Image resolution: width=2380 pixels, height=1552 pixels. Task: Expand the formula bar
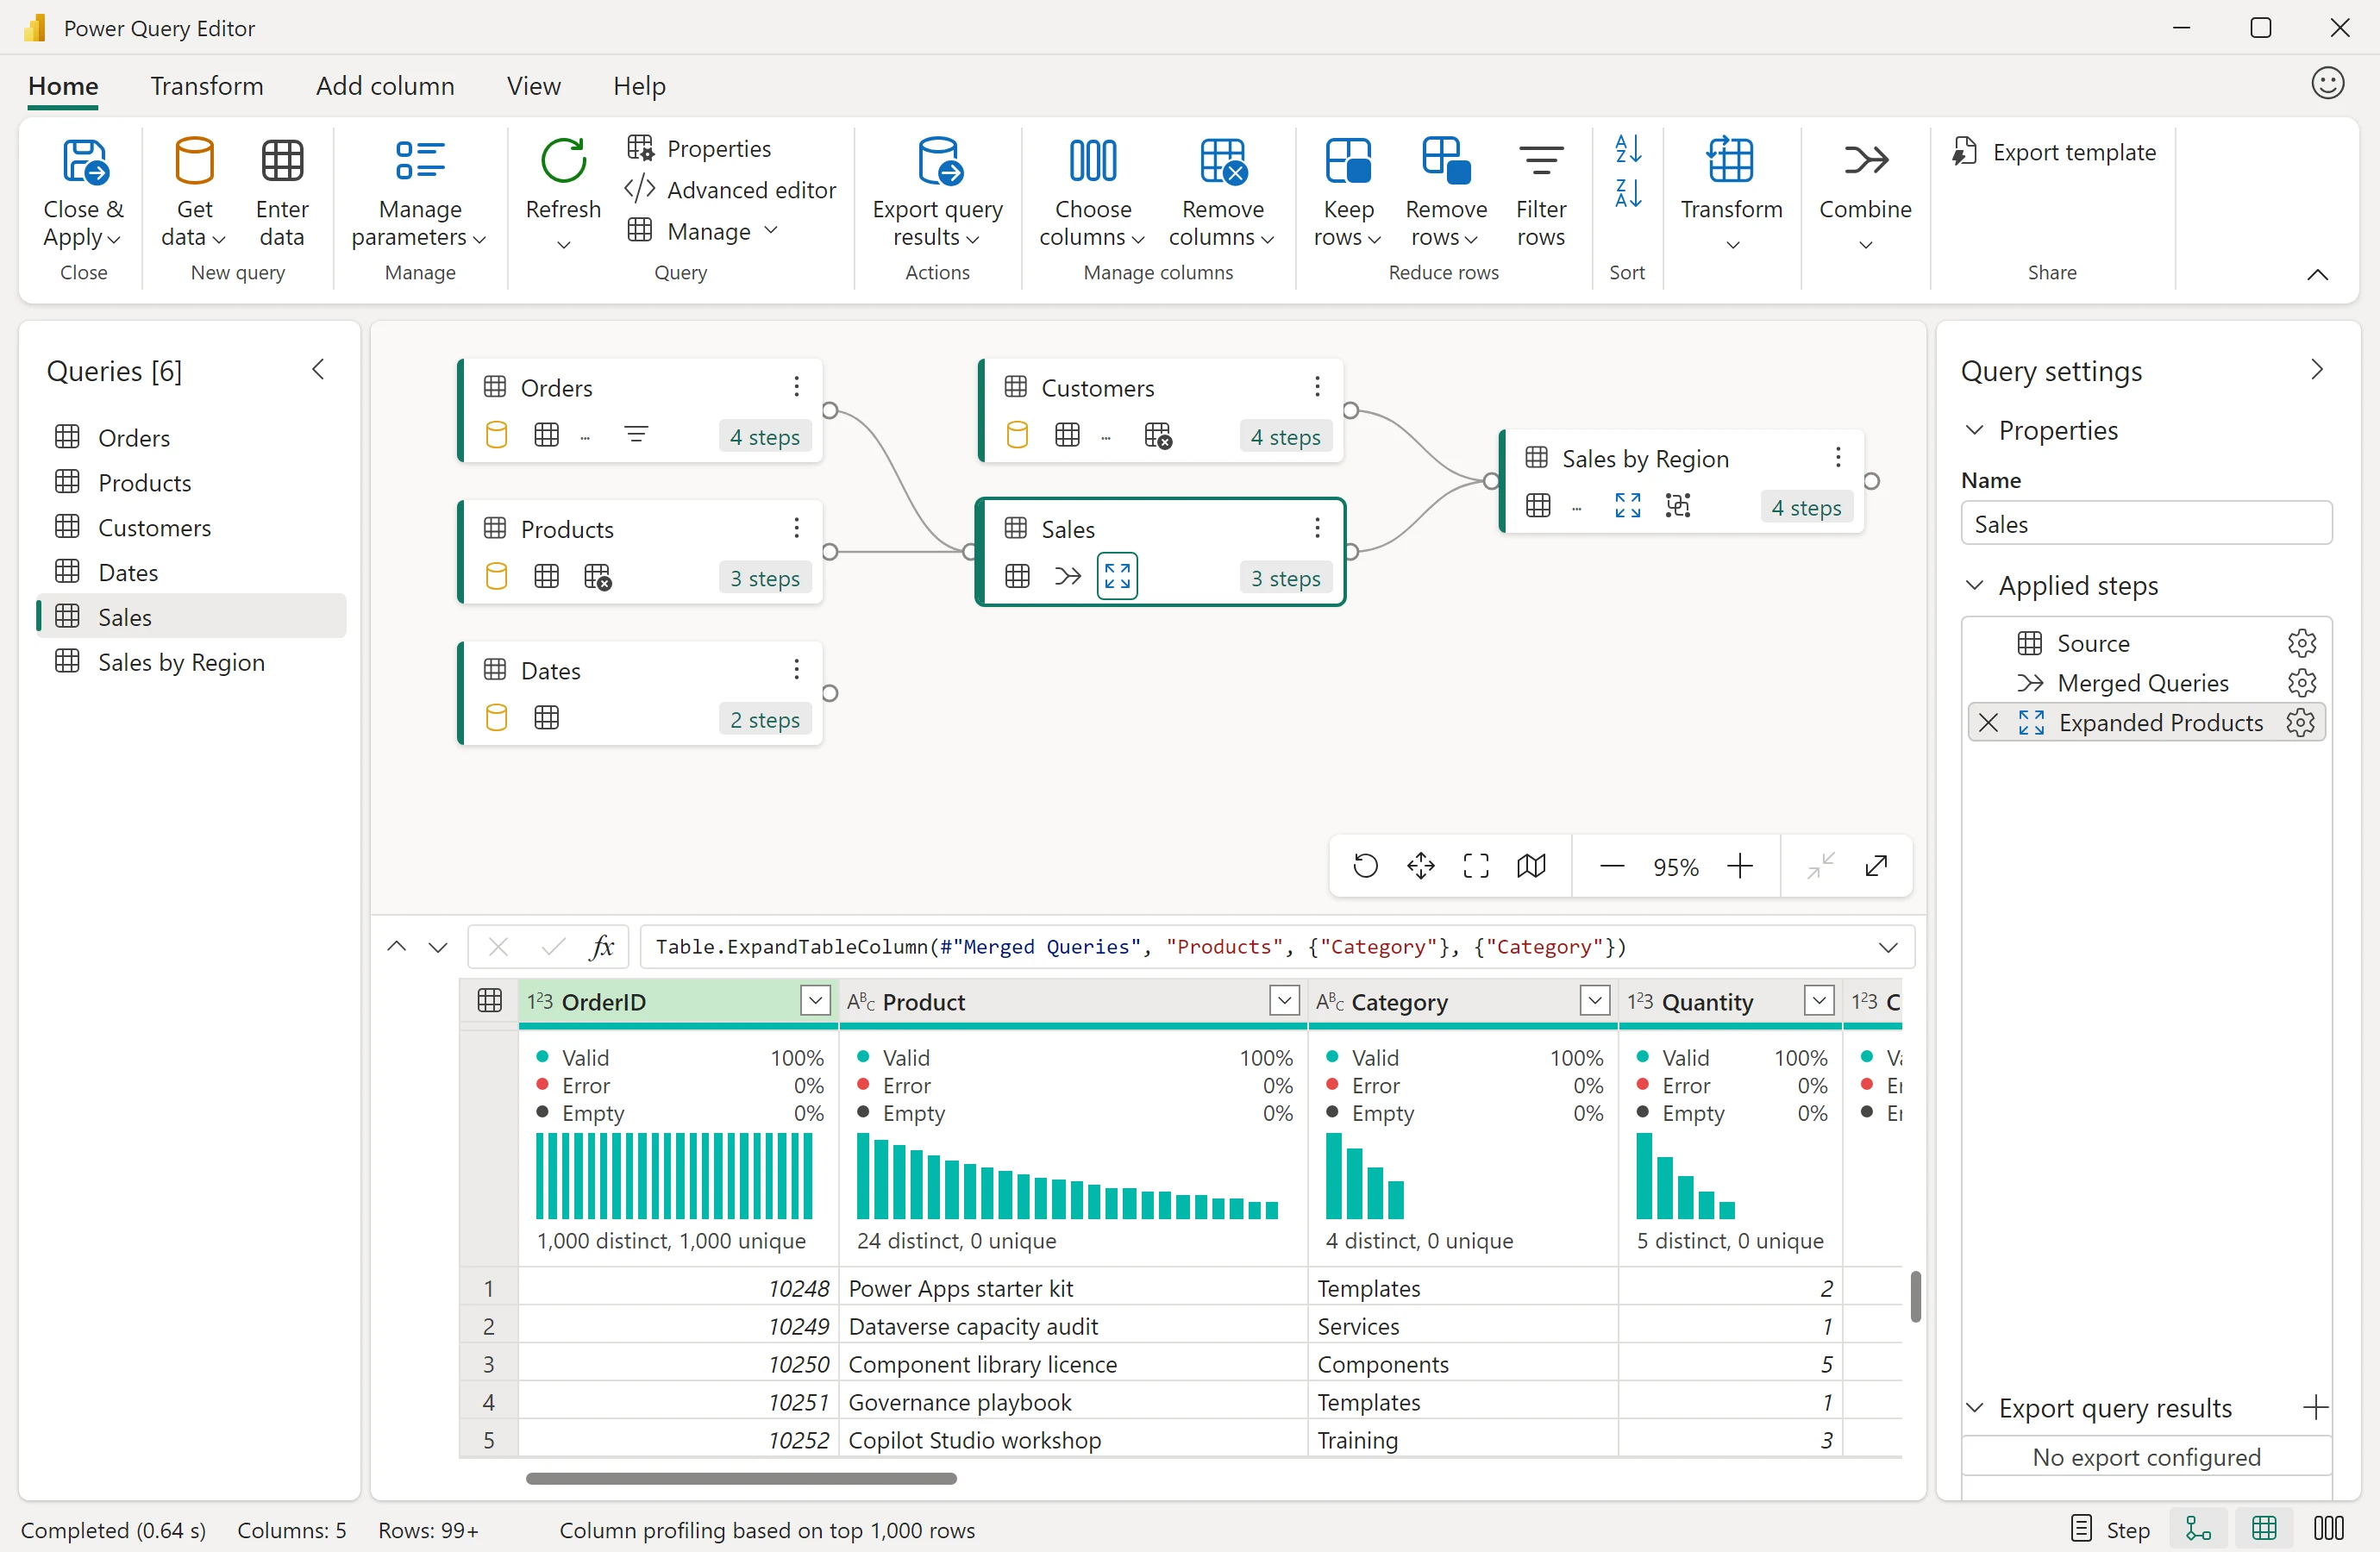click(x=1888, y=947)
